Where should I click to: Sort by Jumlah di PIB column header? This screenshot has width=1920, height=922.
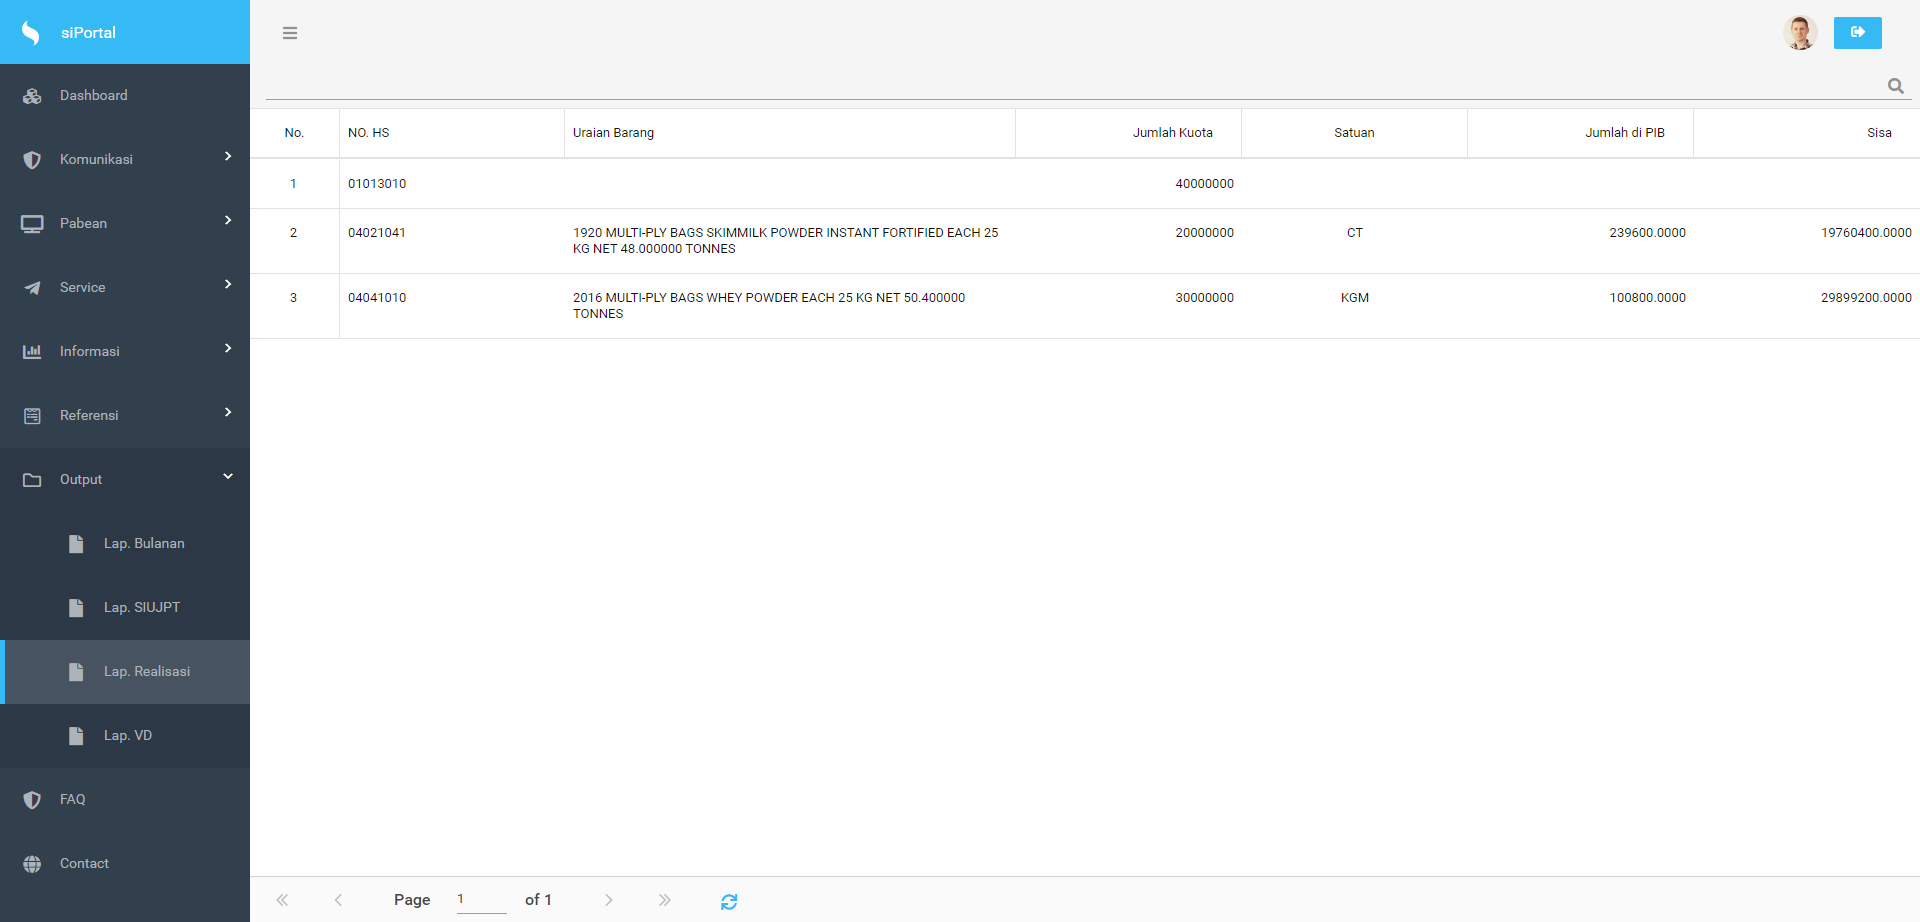pos(1580,133)
